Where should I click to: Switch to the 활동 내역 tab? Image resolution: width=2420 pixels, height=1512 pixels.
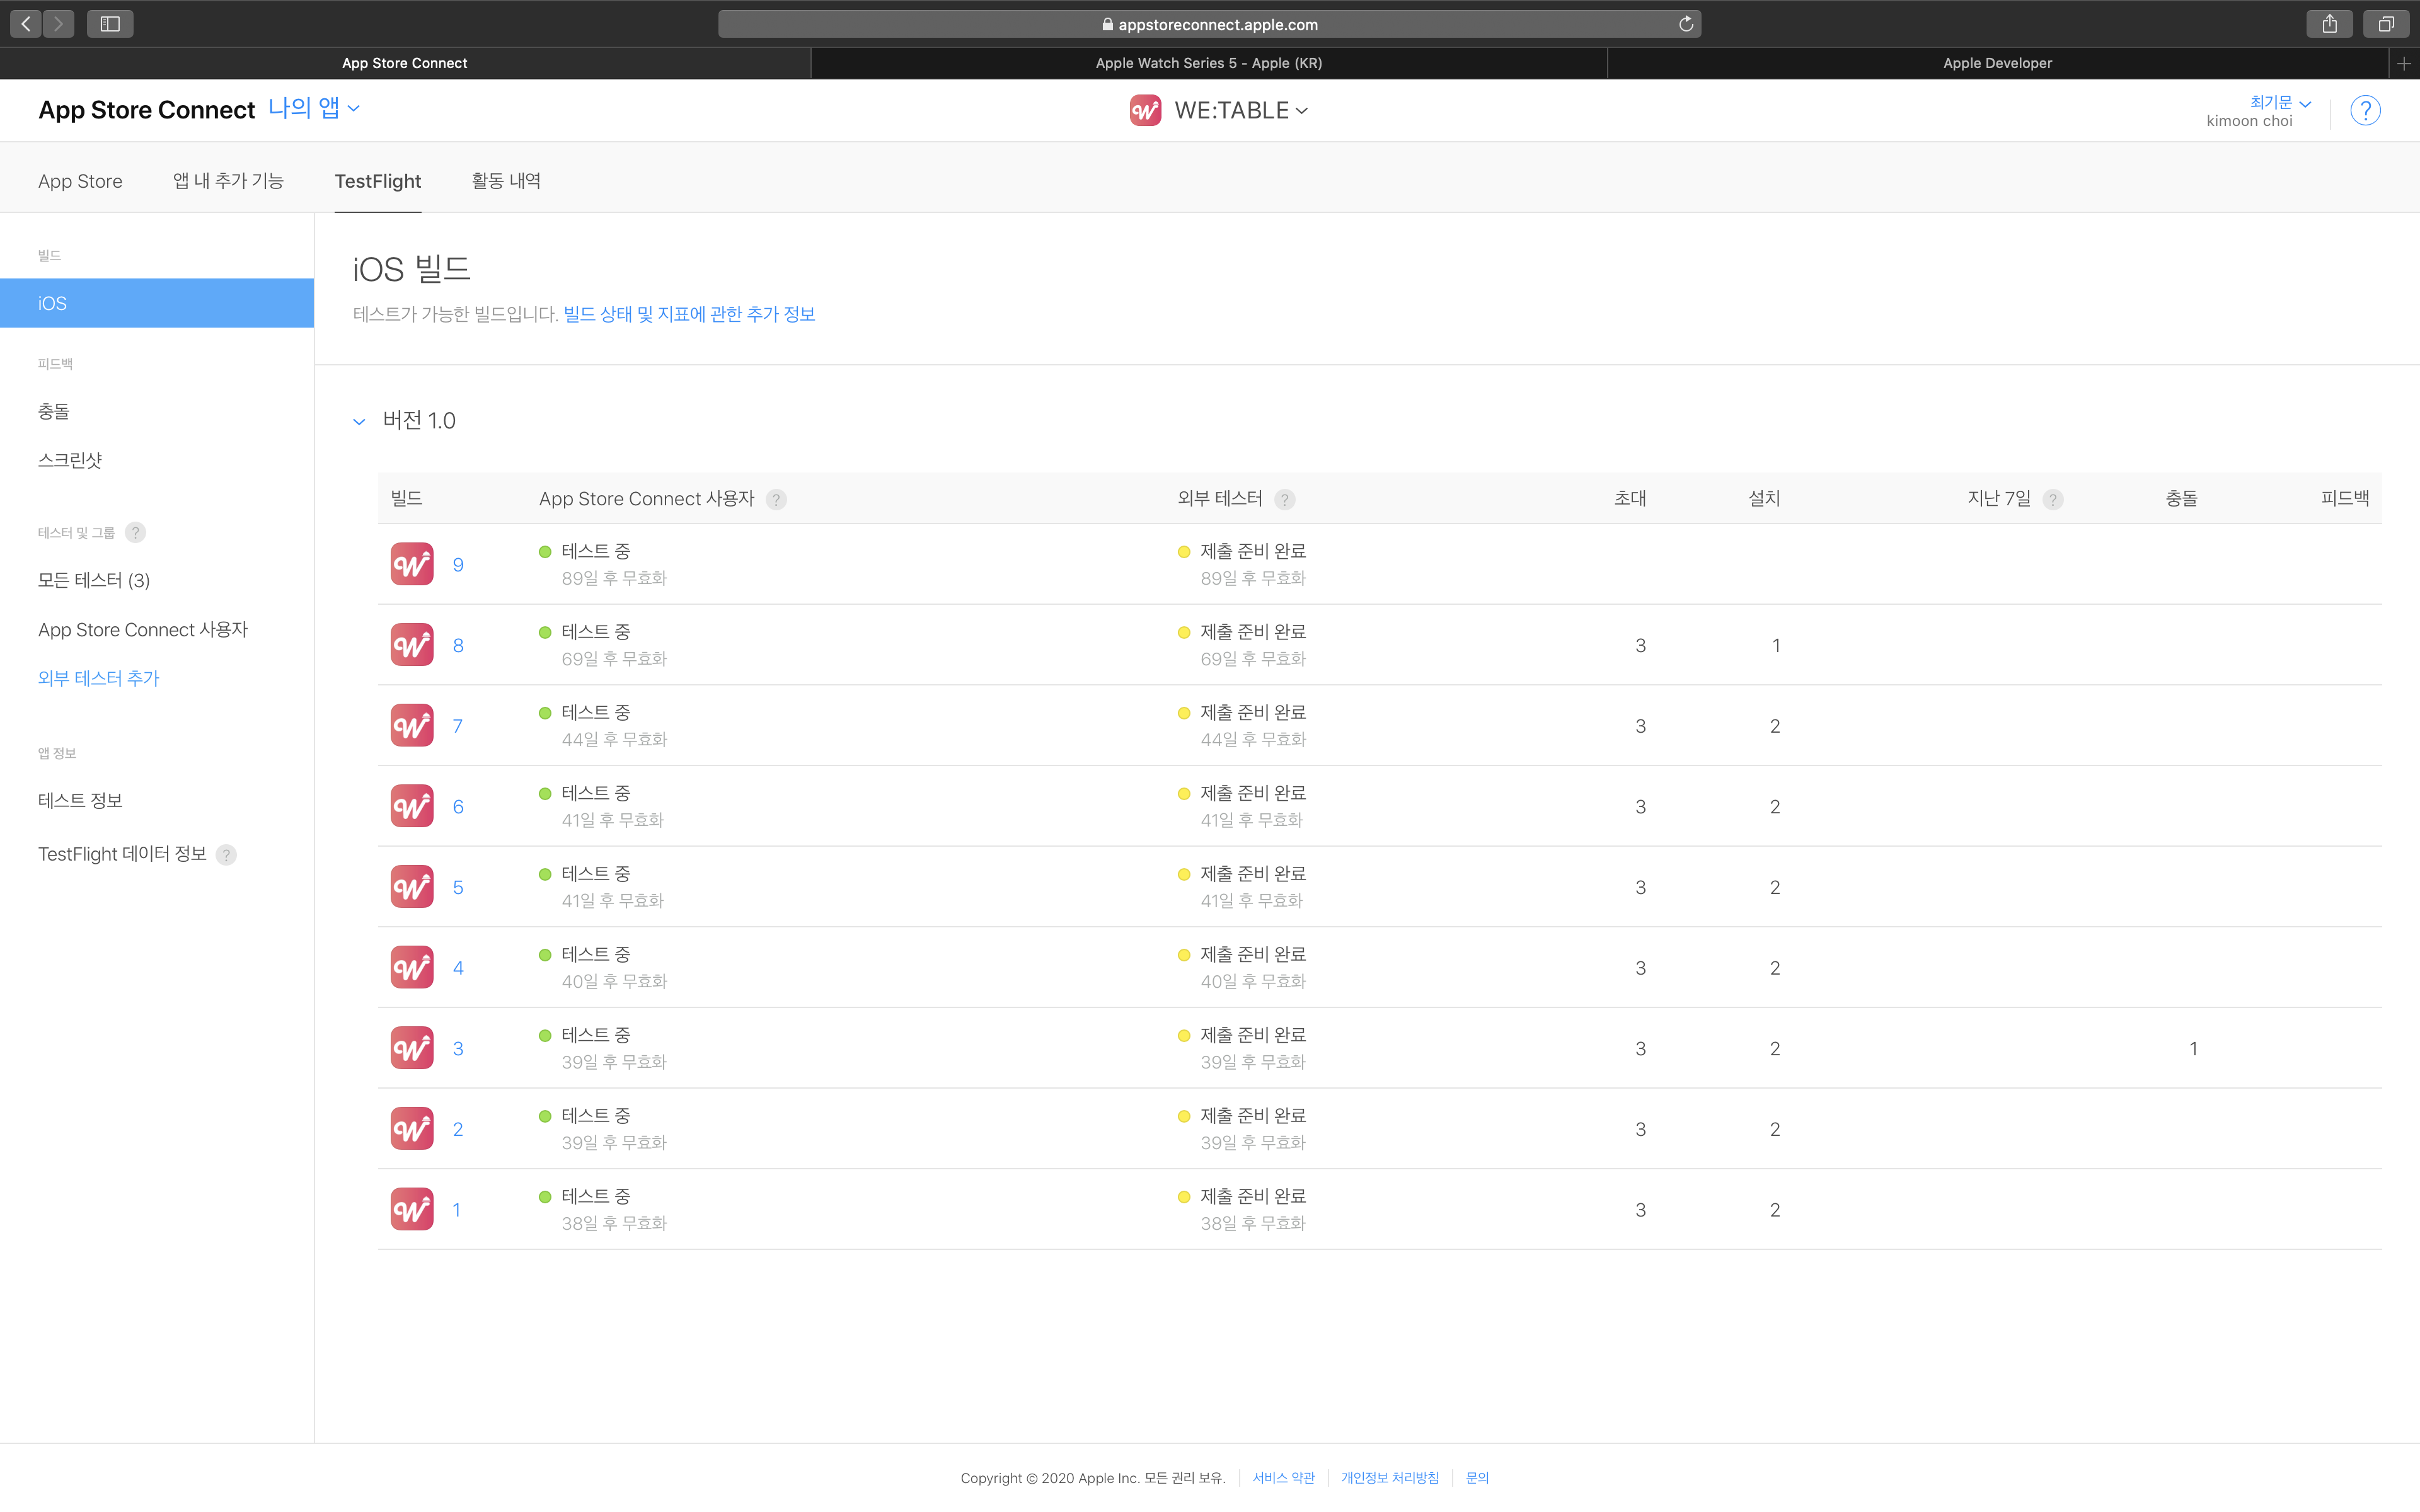pyautogui.click(x=506, y=181)
